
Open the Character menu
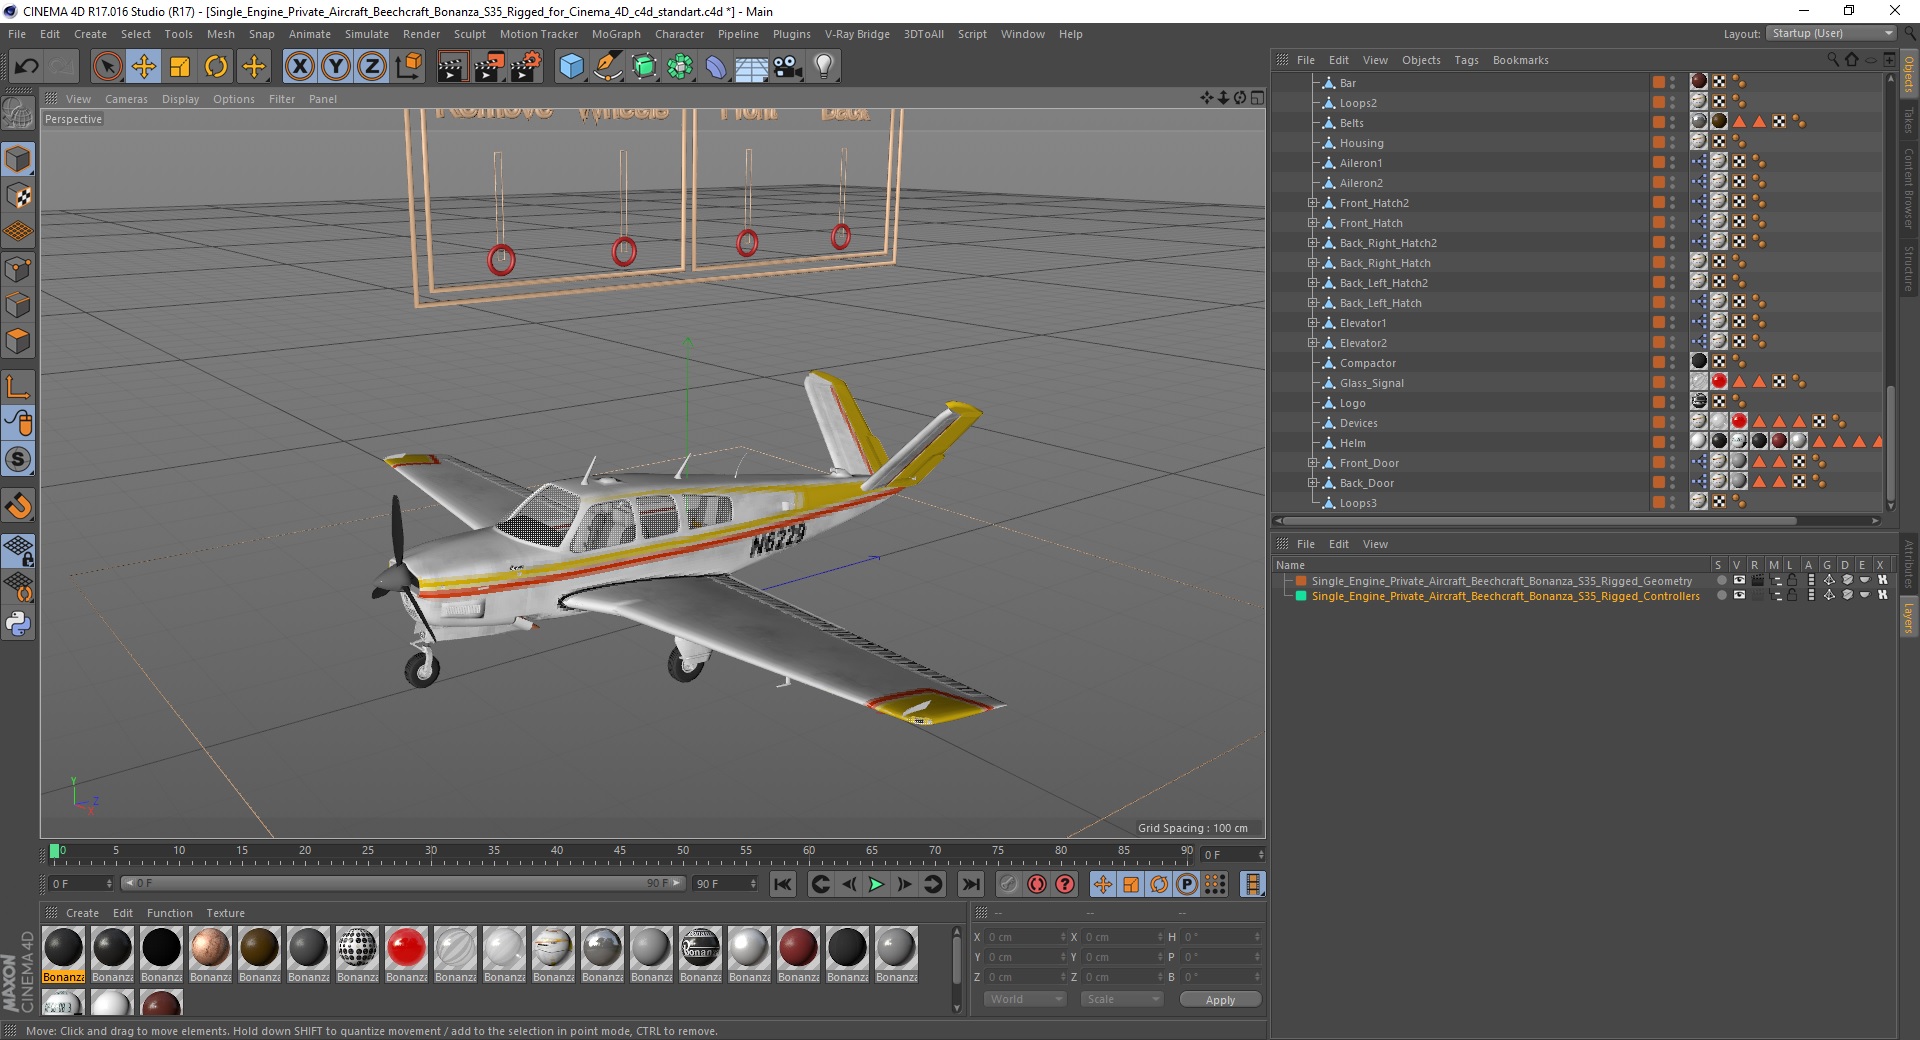coord(679,34)
